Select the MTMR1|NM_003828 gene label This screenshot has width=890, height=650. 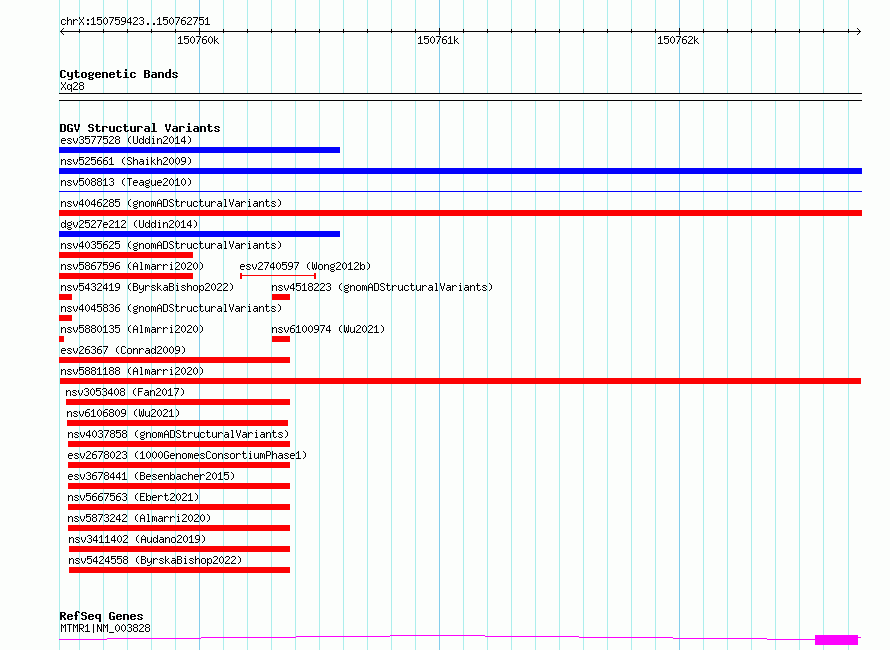(105, 628)
